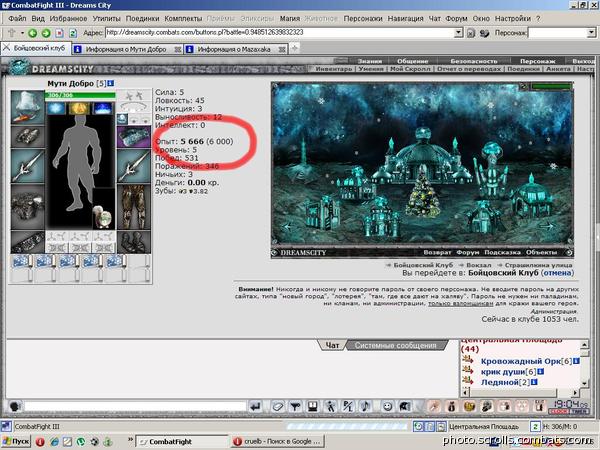Click the green forward navigation arrow
This screenshot has height=450, width=600.
pos(46,33)
